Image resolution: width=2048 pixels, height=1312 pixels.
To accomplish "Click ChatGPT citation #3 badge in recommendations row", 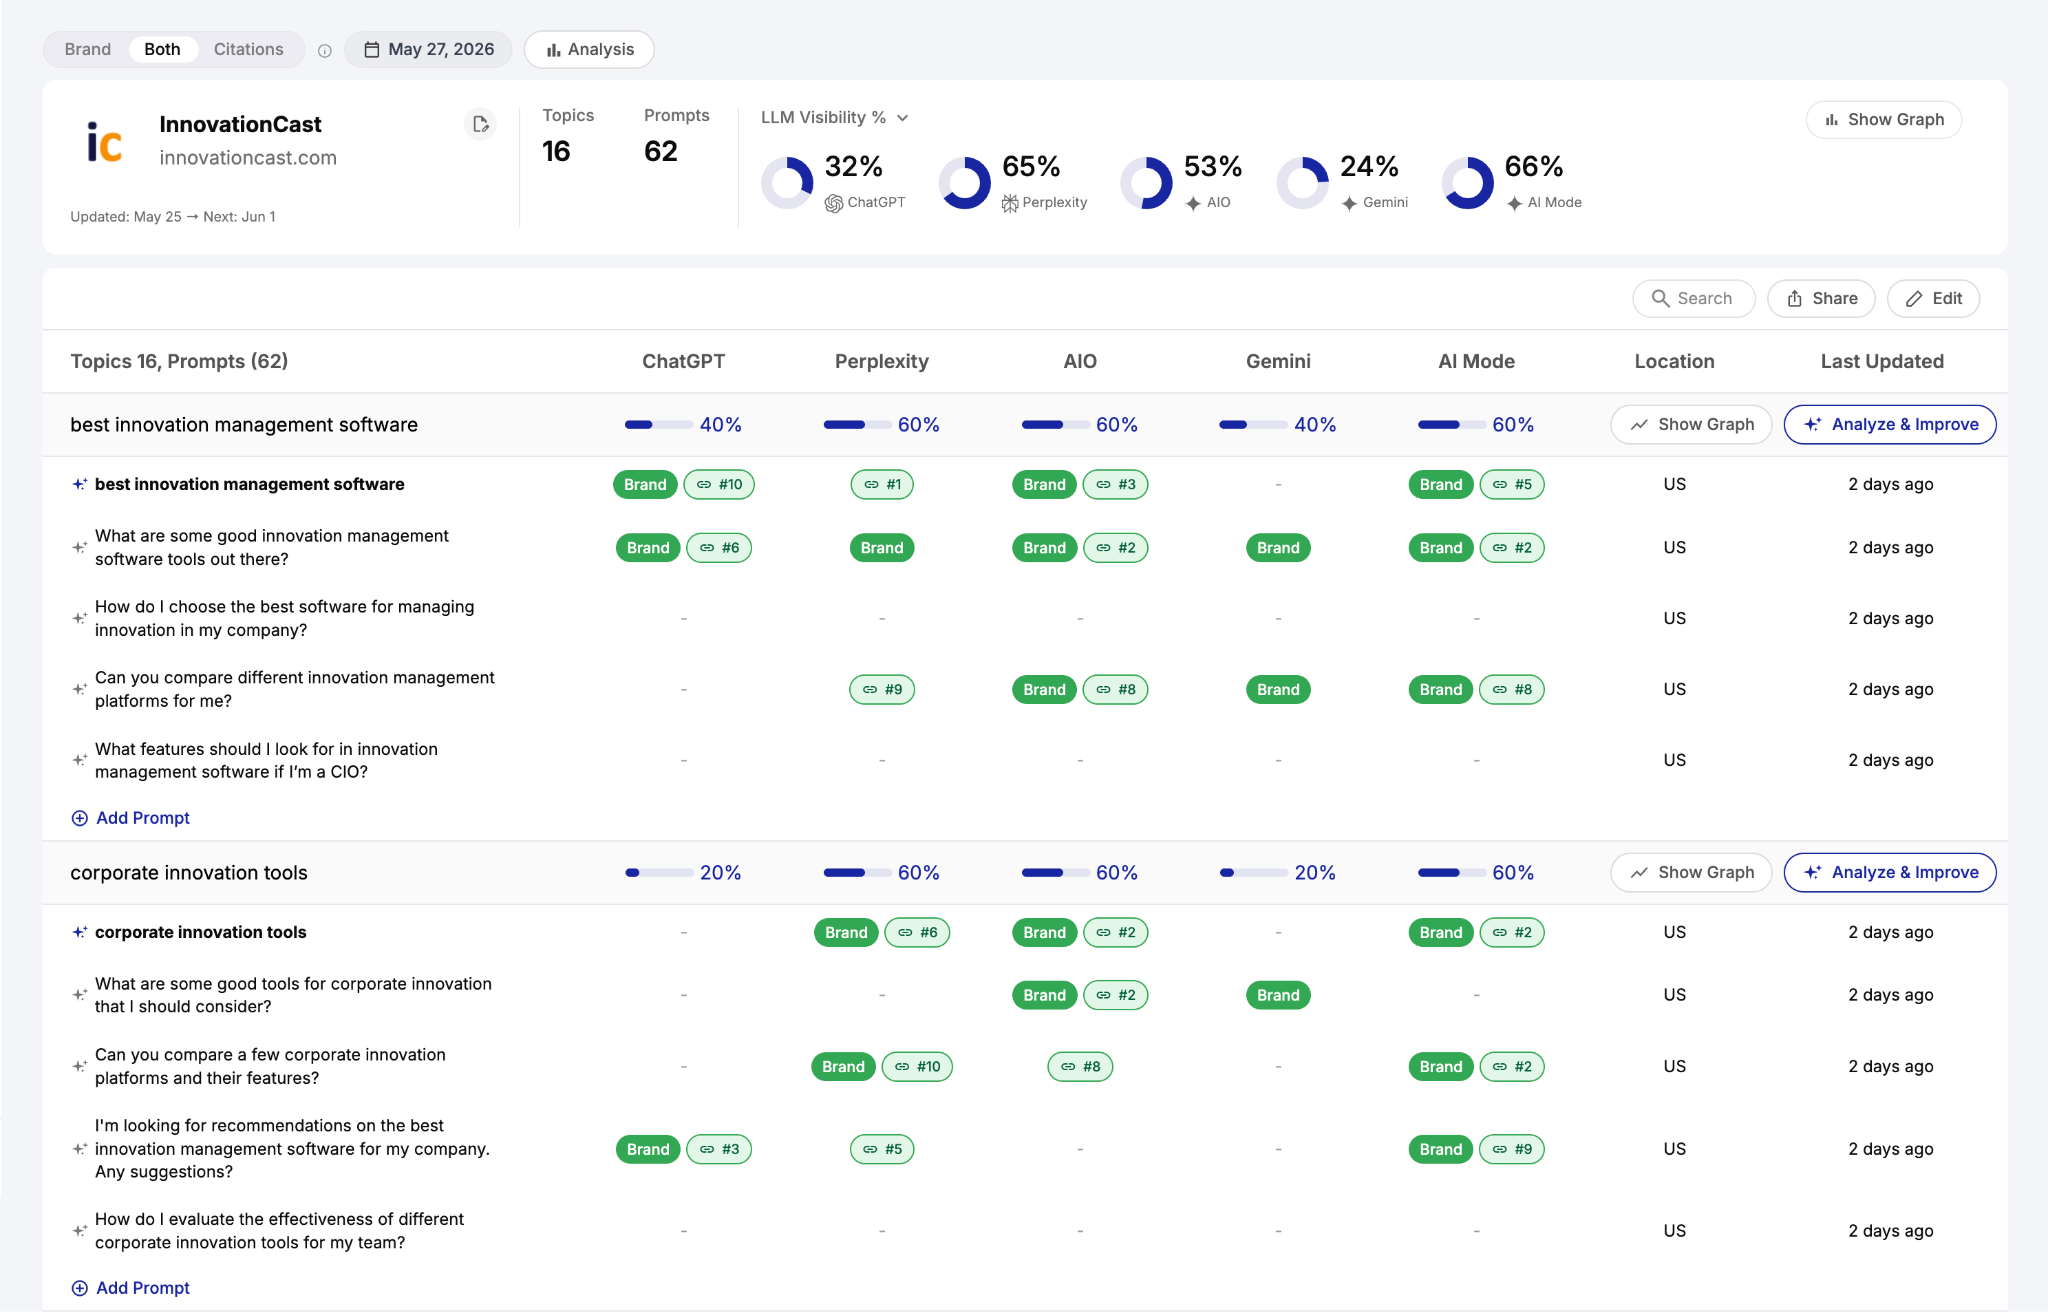I will tap(719, 1150).
